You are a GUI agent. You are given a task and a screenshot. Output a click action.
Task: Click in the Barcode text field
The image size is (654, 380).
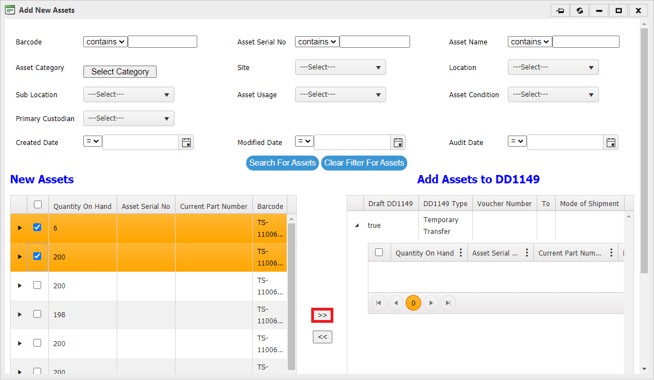(163, 42)
